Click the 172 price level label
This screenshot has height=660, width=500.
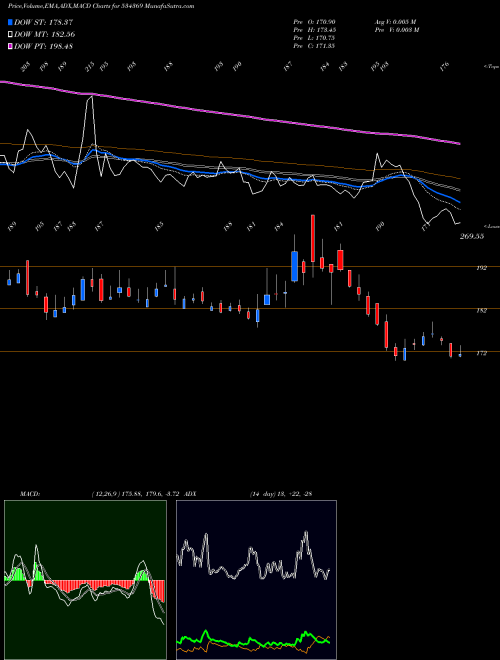point(481,354)
